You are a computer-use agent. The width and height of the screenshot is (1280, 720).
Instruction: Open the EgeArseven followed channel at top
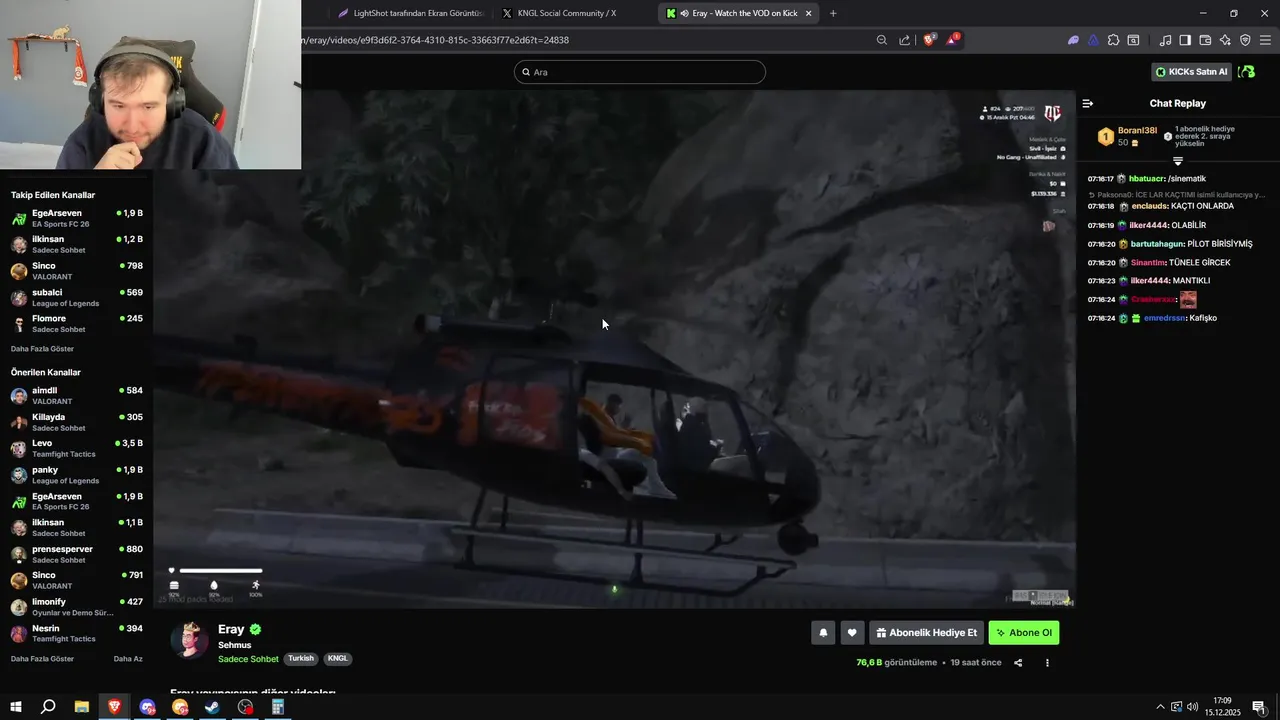coord(77,218)
